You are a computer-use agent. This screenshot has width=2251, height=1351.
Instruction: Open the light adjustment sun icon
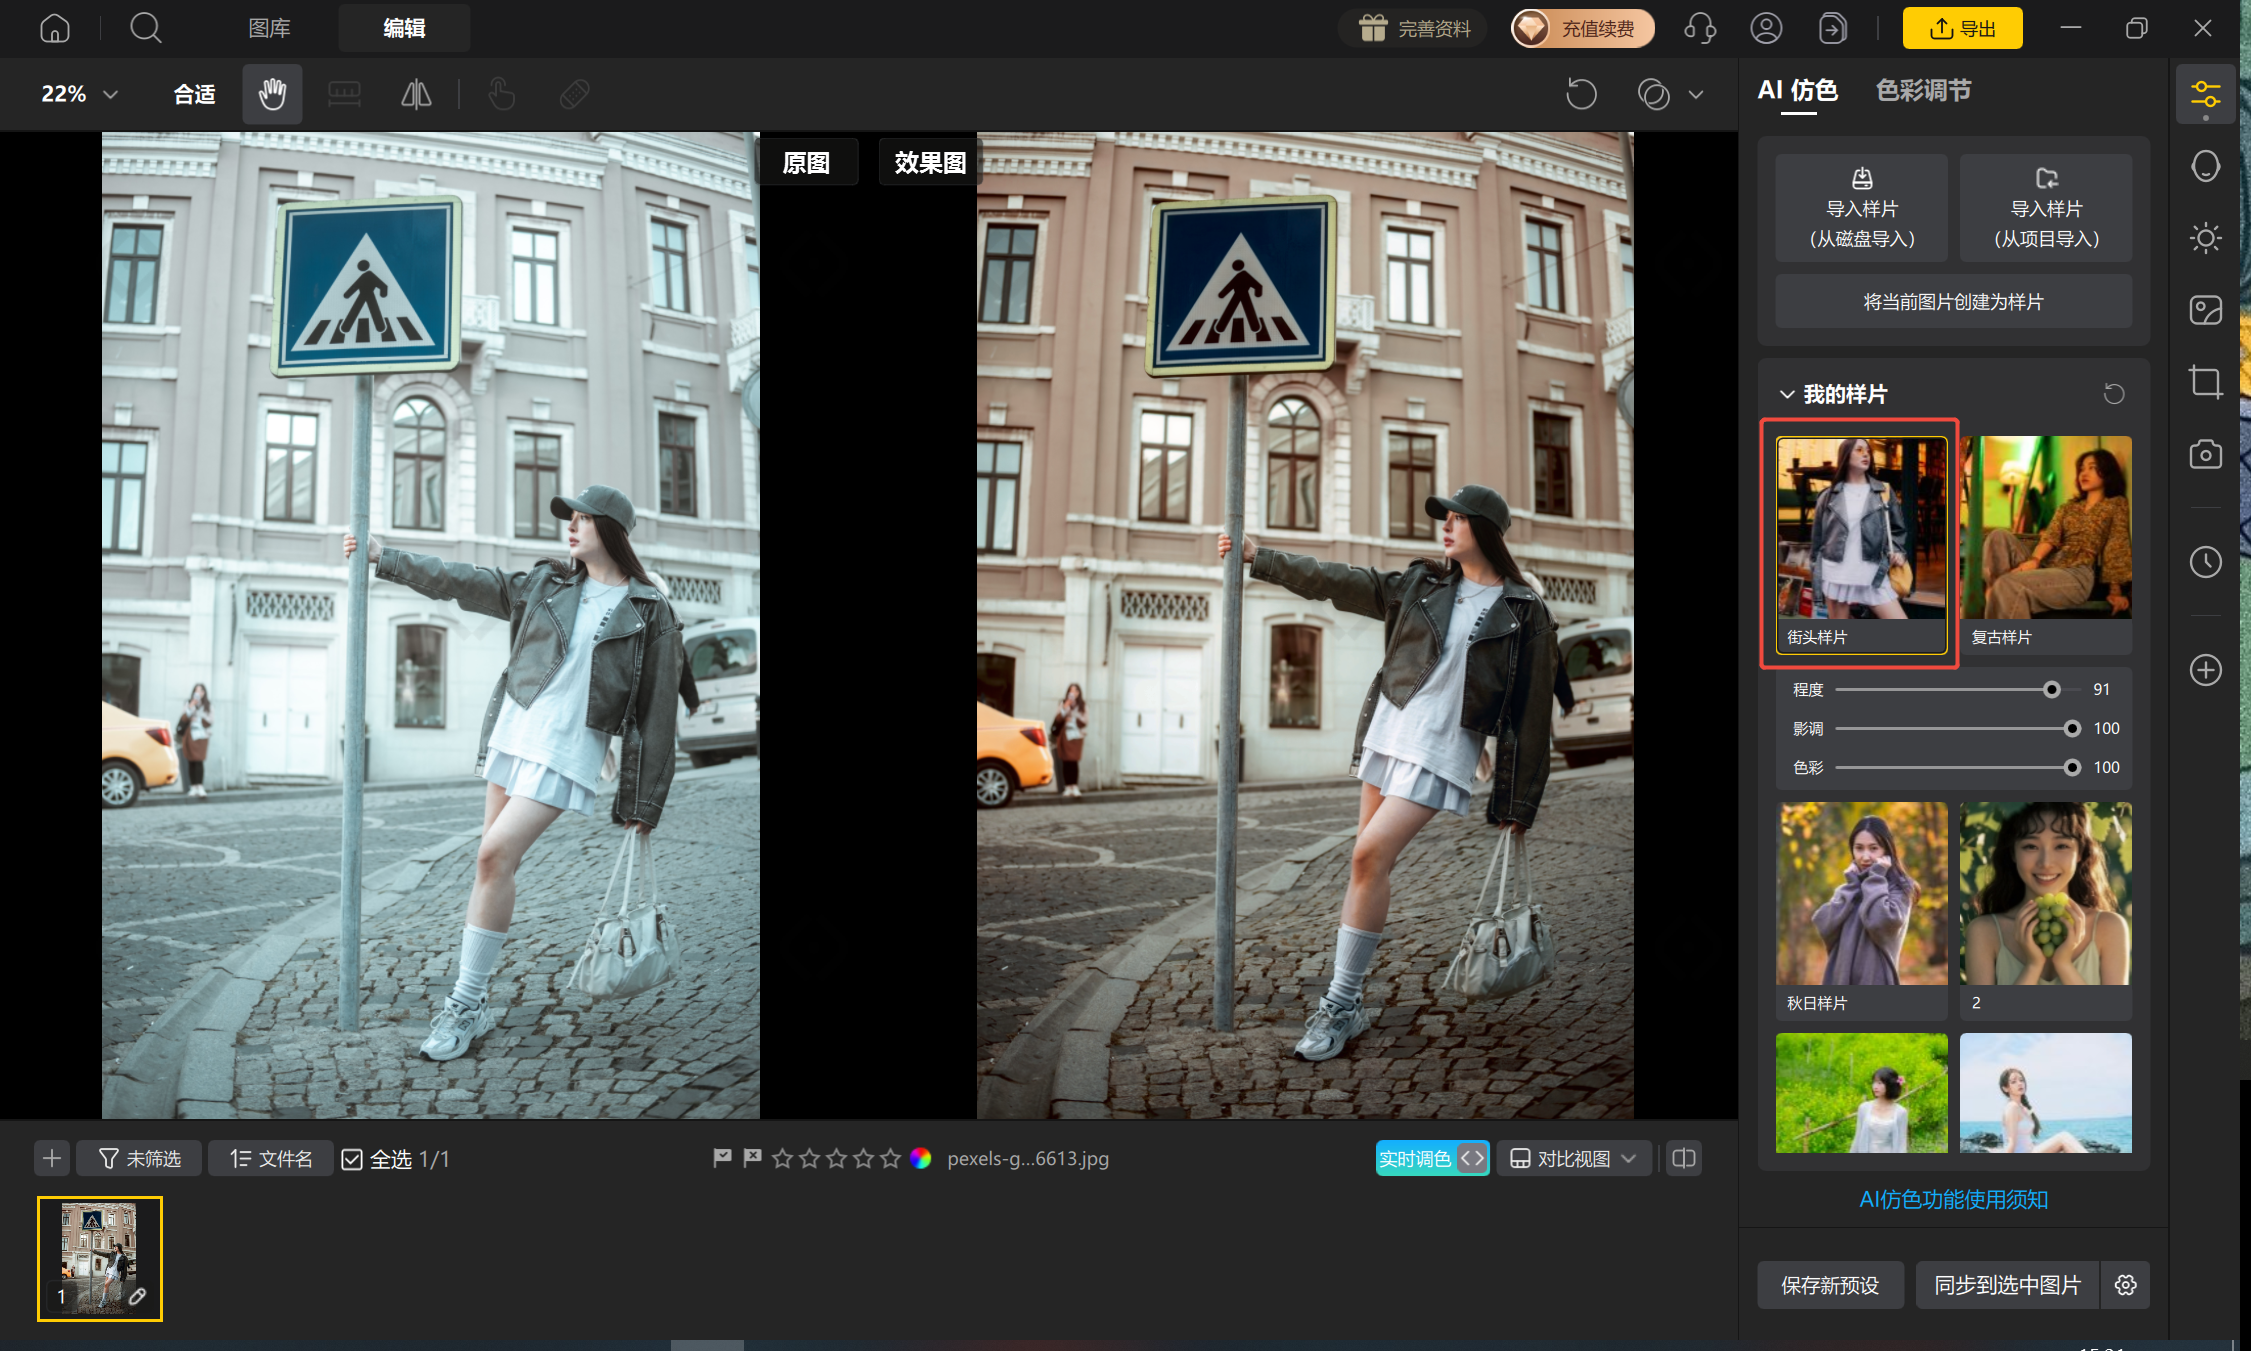[x=2205, y=238]
